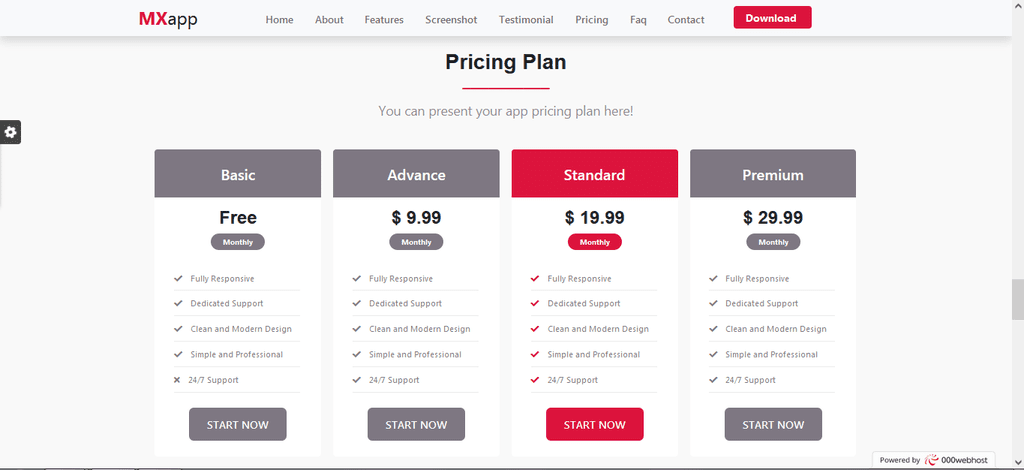Open the Pricing menu item
Image resolution: width=1024 pixels, height=470 pixels.
[592, 20]
